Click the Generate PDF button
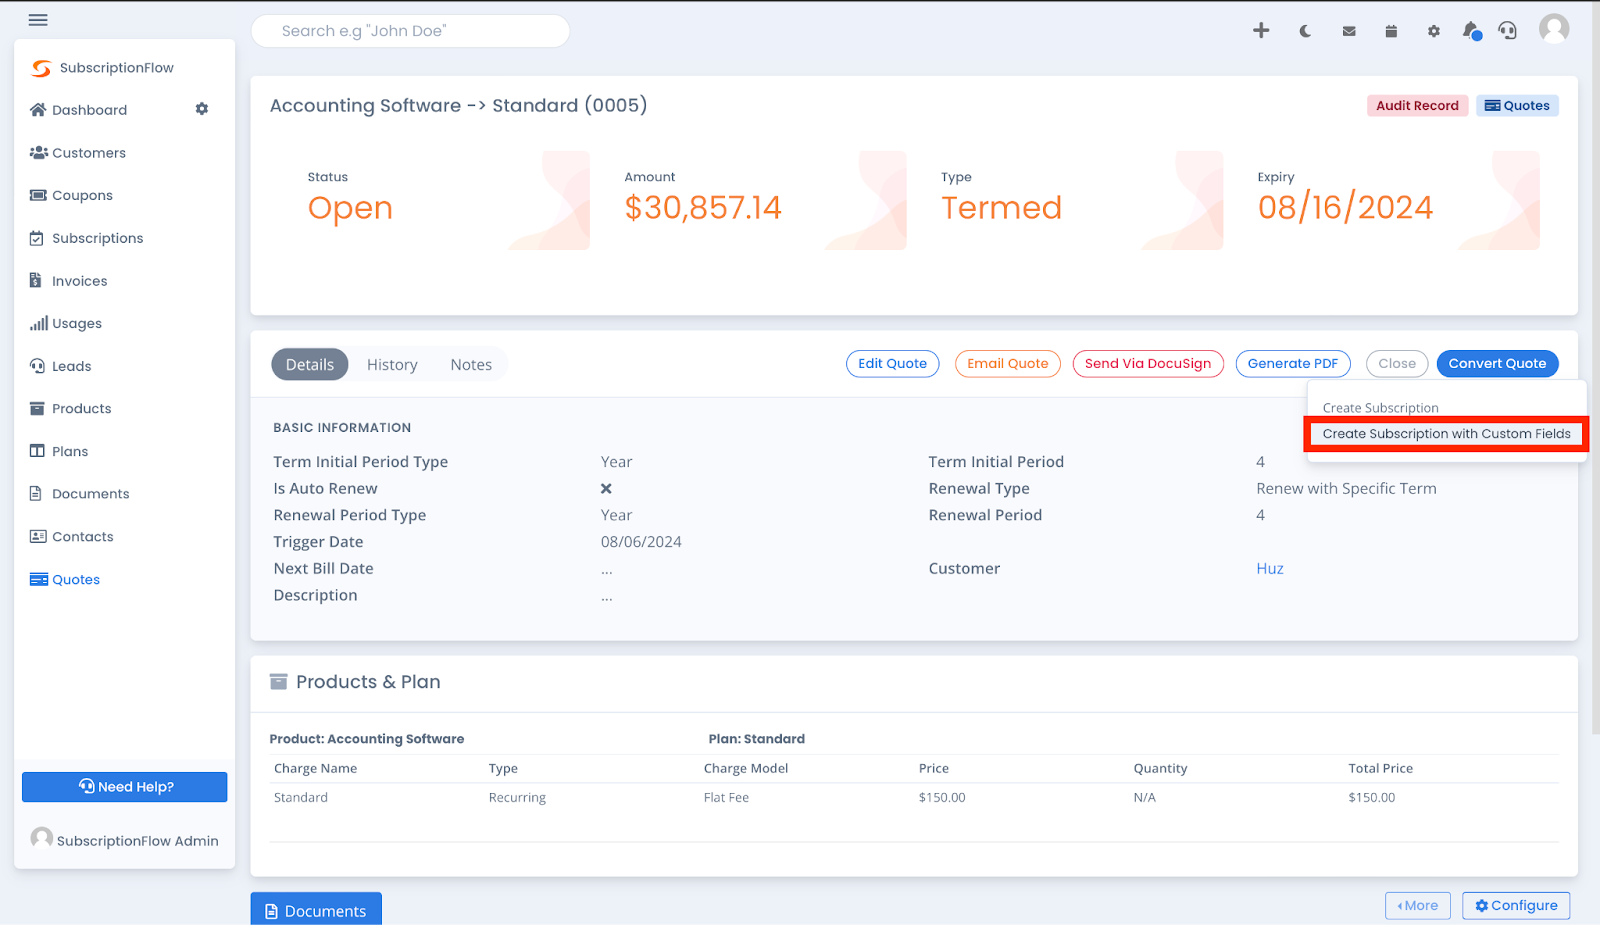1600x925 pixels. tap(1293, 364)
